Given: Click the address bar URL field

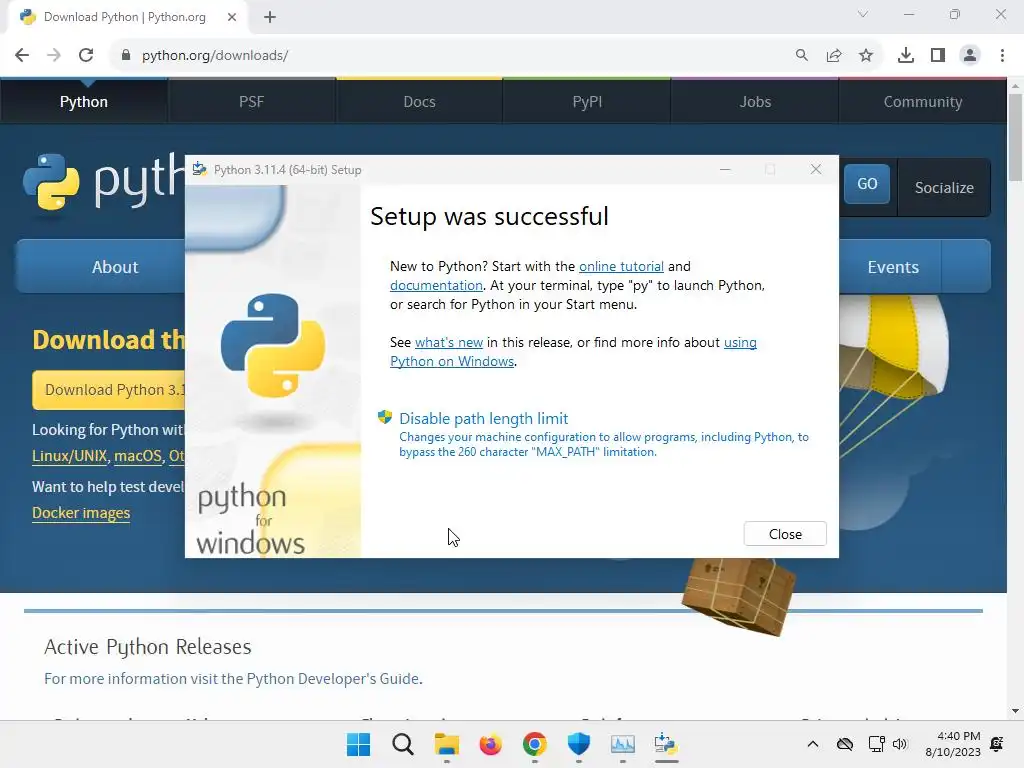Looking at the screenshot, I should tap(451, 56).
